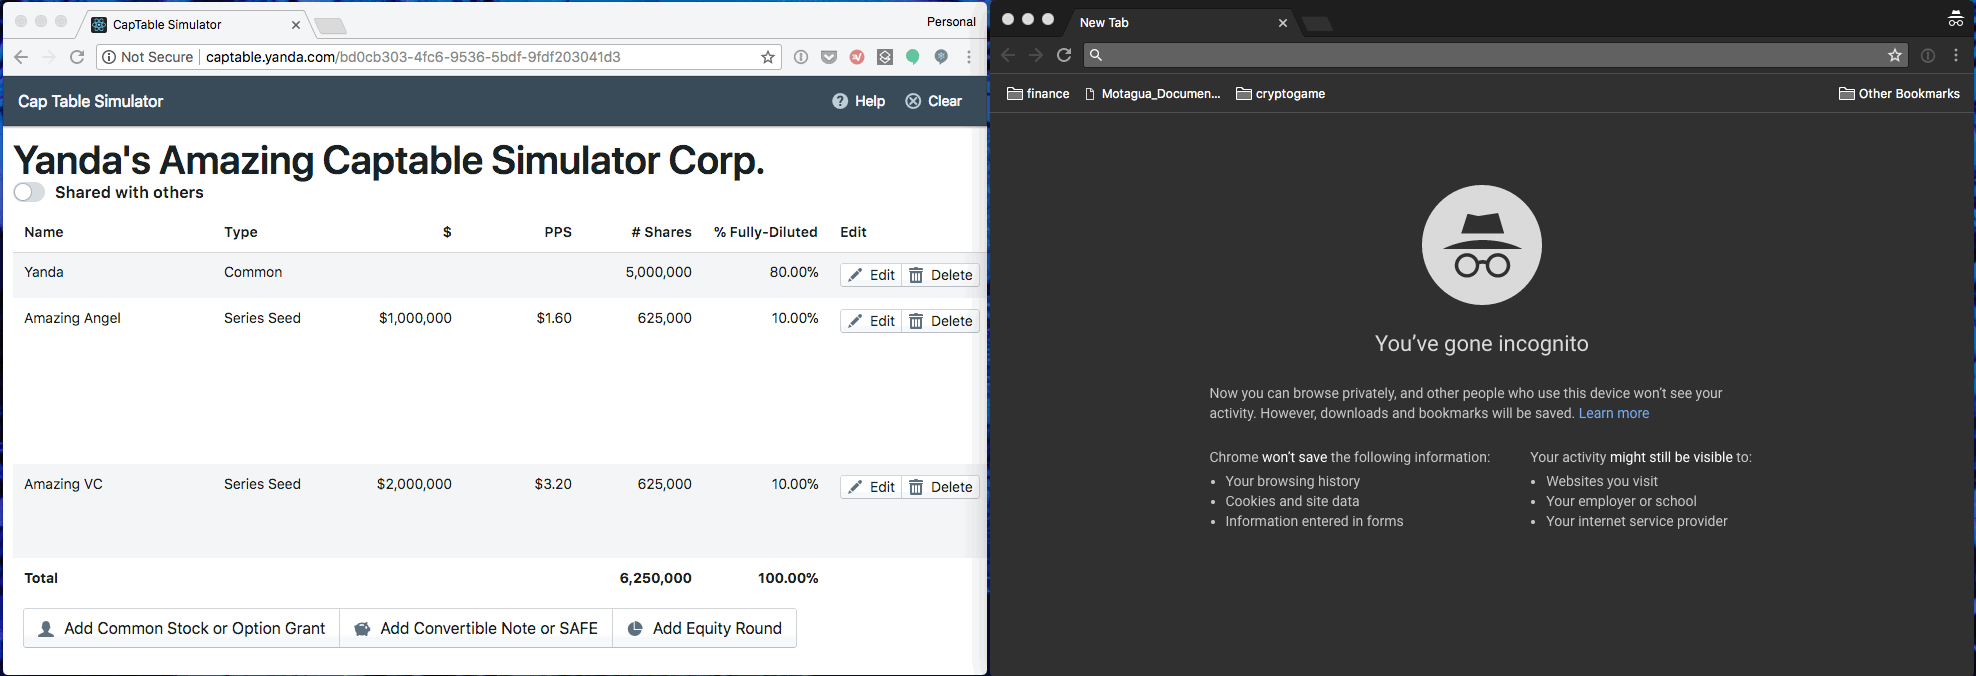Close the CapTable Simulator tab
This screenshot has height=676, width=1976.
pos(296,25)
